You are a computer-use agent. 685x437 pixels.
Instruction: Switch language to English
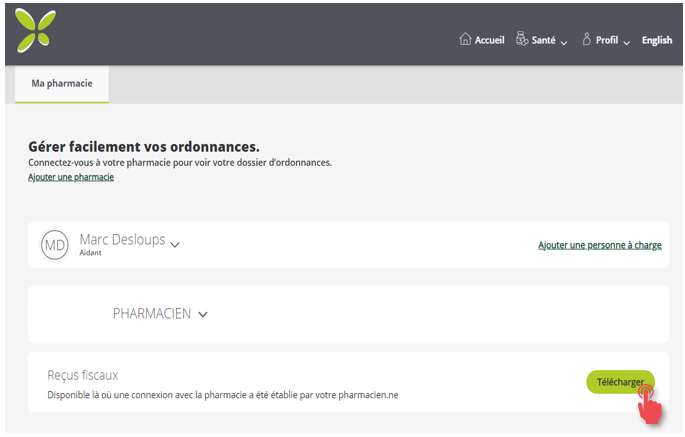657,41
